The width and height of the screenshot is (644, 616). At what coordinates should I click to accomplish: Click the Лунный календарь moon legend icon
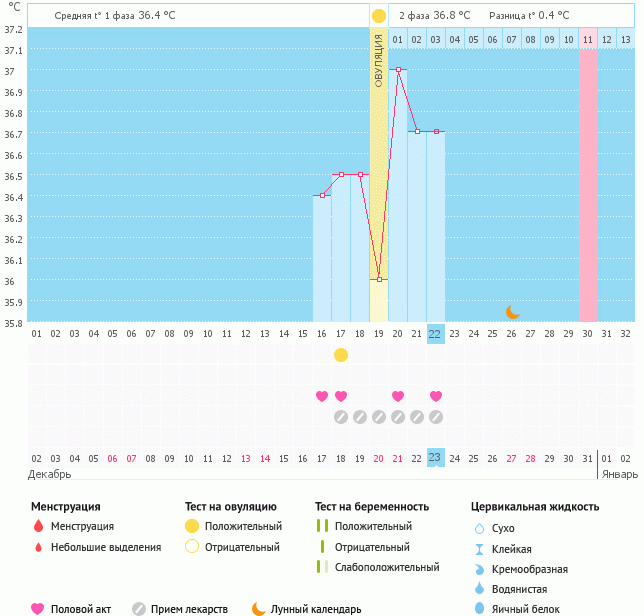[x=259, y=609]
